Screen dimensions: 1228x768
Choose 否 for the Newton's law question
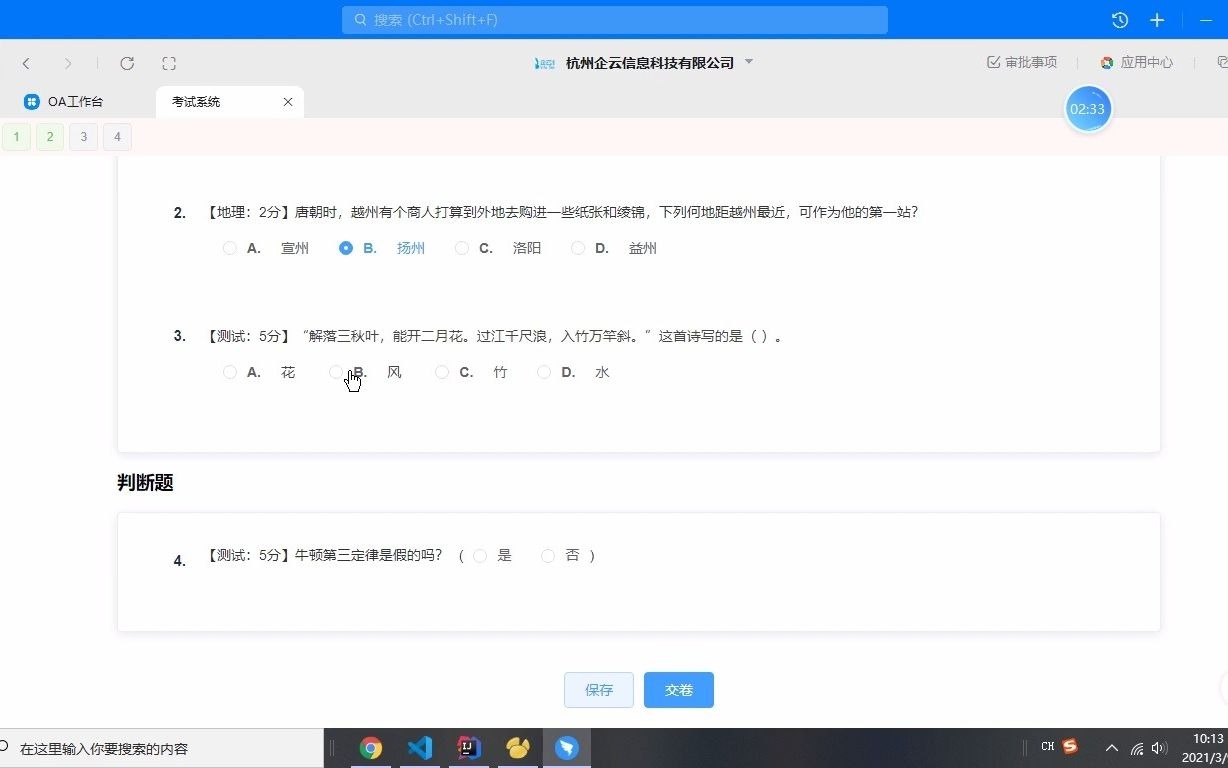pos(547,555)
